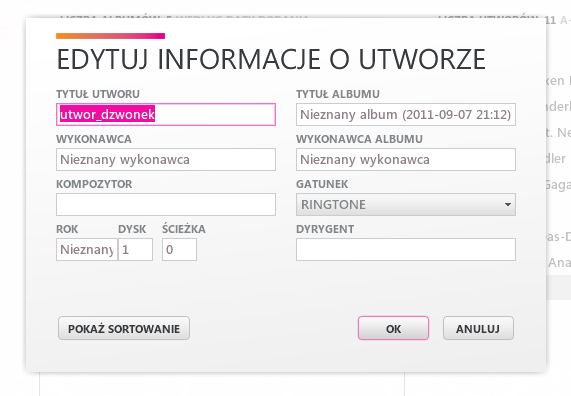Click the KOMPOZYTOR label text
This screenshot has width=571, height=396.
point(94,184)
